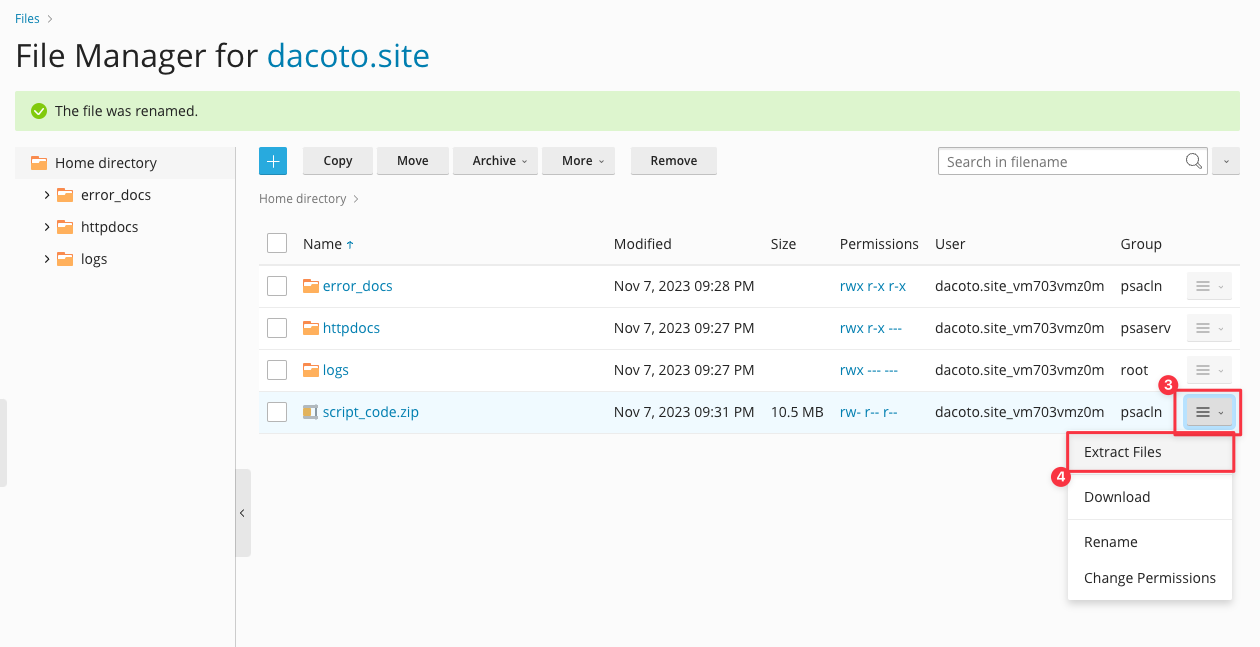Click the script_code.zip archive file icon
Screen dimensions: 1260x647
tap(310, 412)
